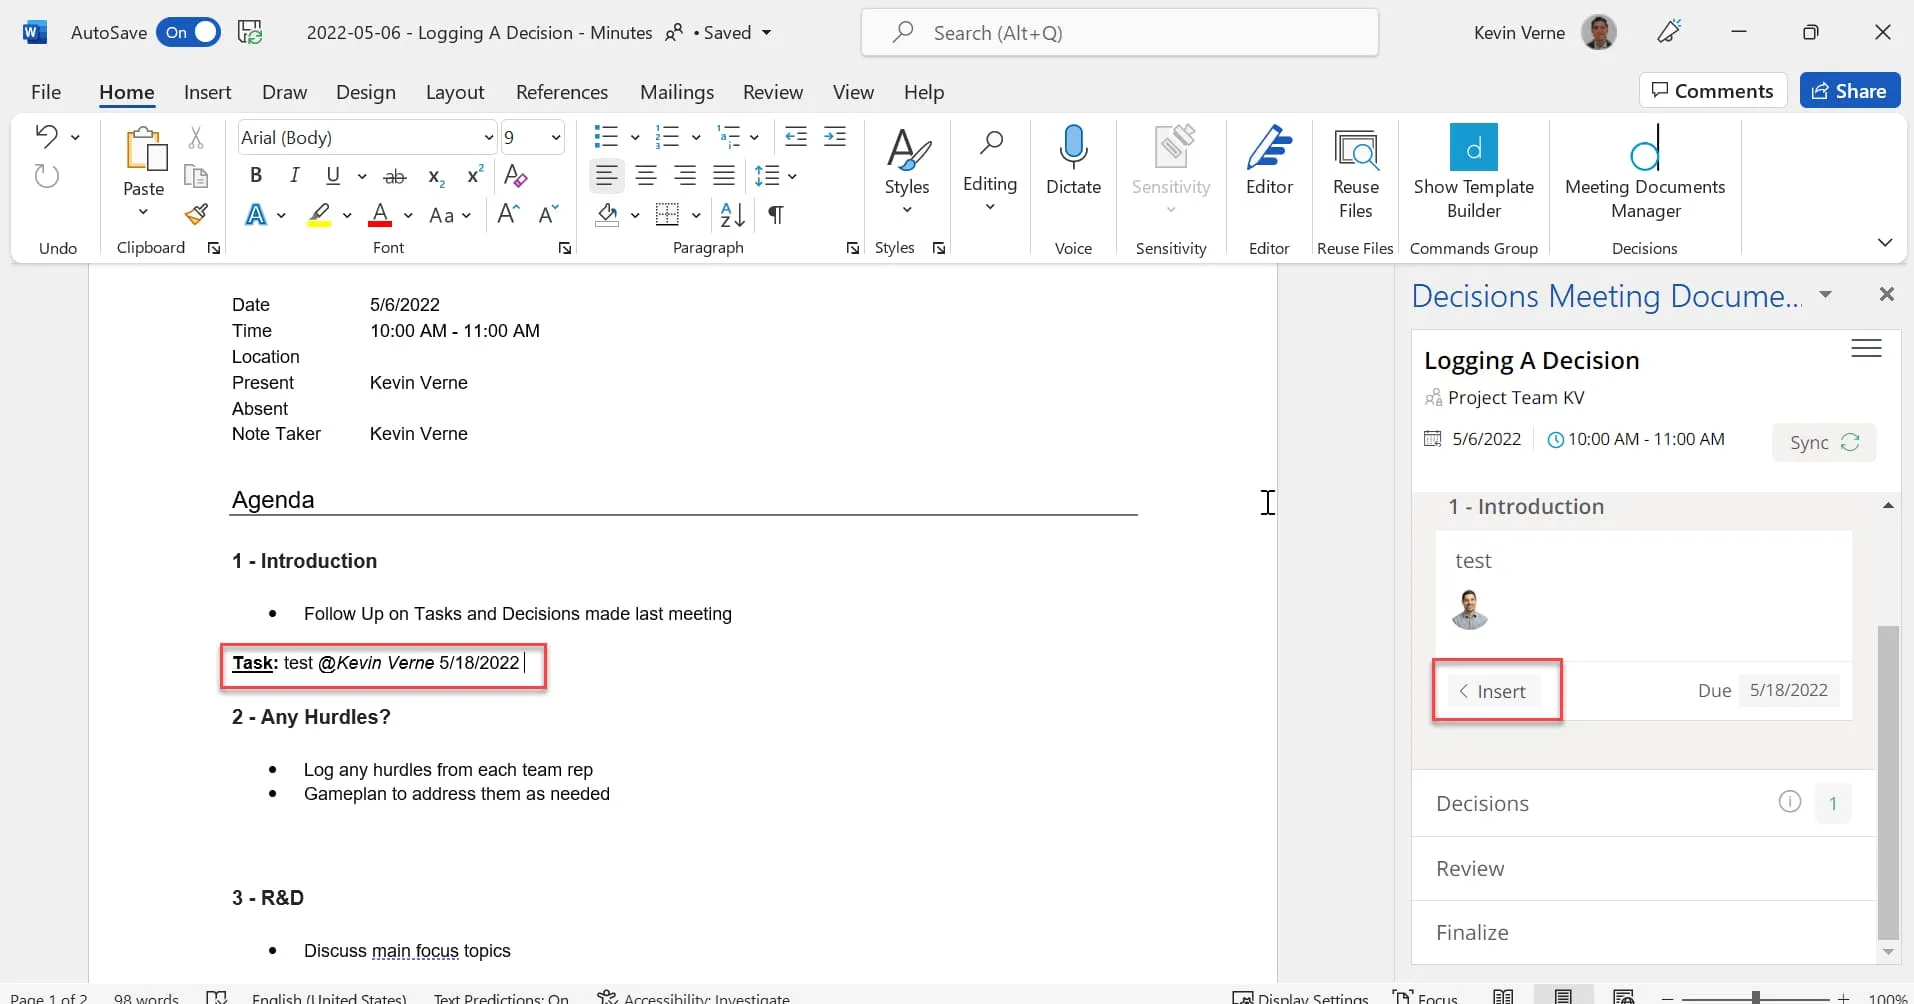Image resolution: width=1914 pixels, height=1004 pixels.
Task: Toggle bold formatting
Action: [x=256, y=176]
